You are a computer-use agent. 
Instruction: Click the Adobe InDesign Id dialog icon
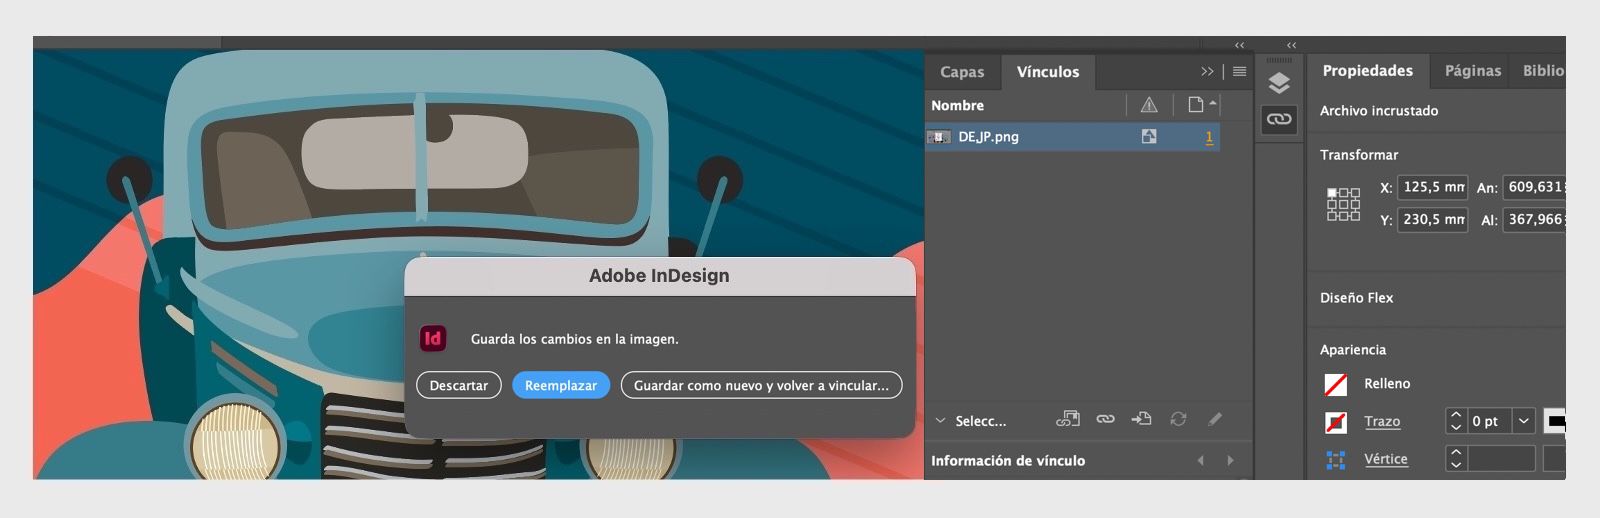pyautogui.click(x=433, y=338)
